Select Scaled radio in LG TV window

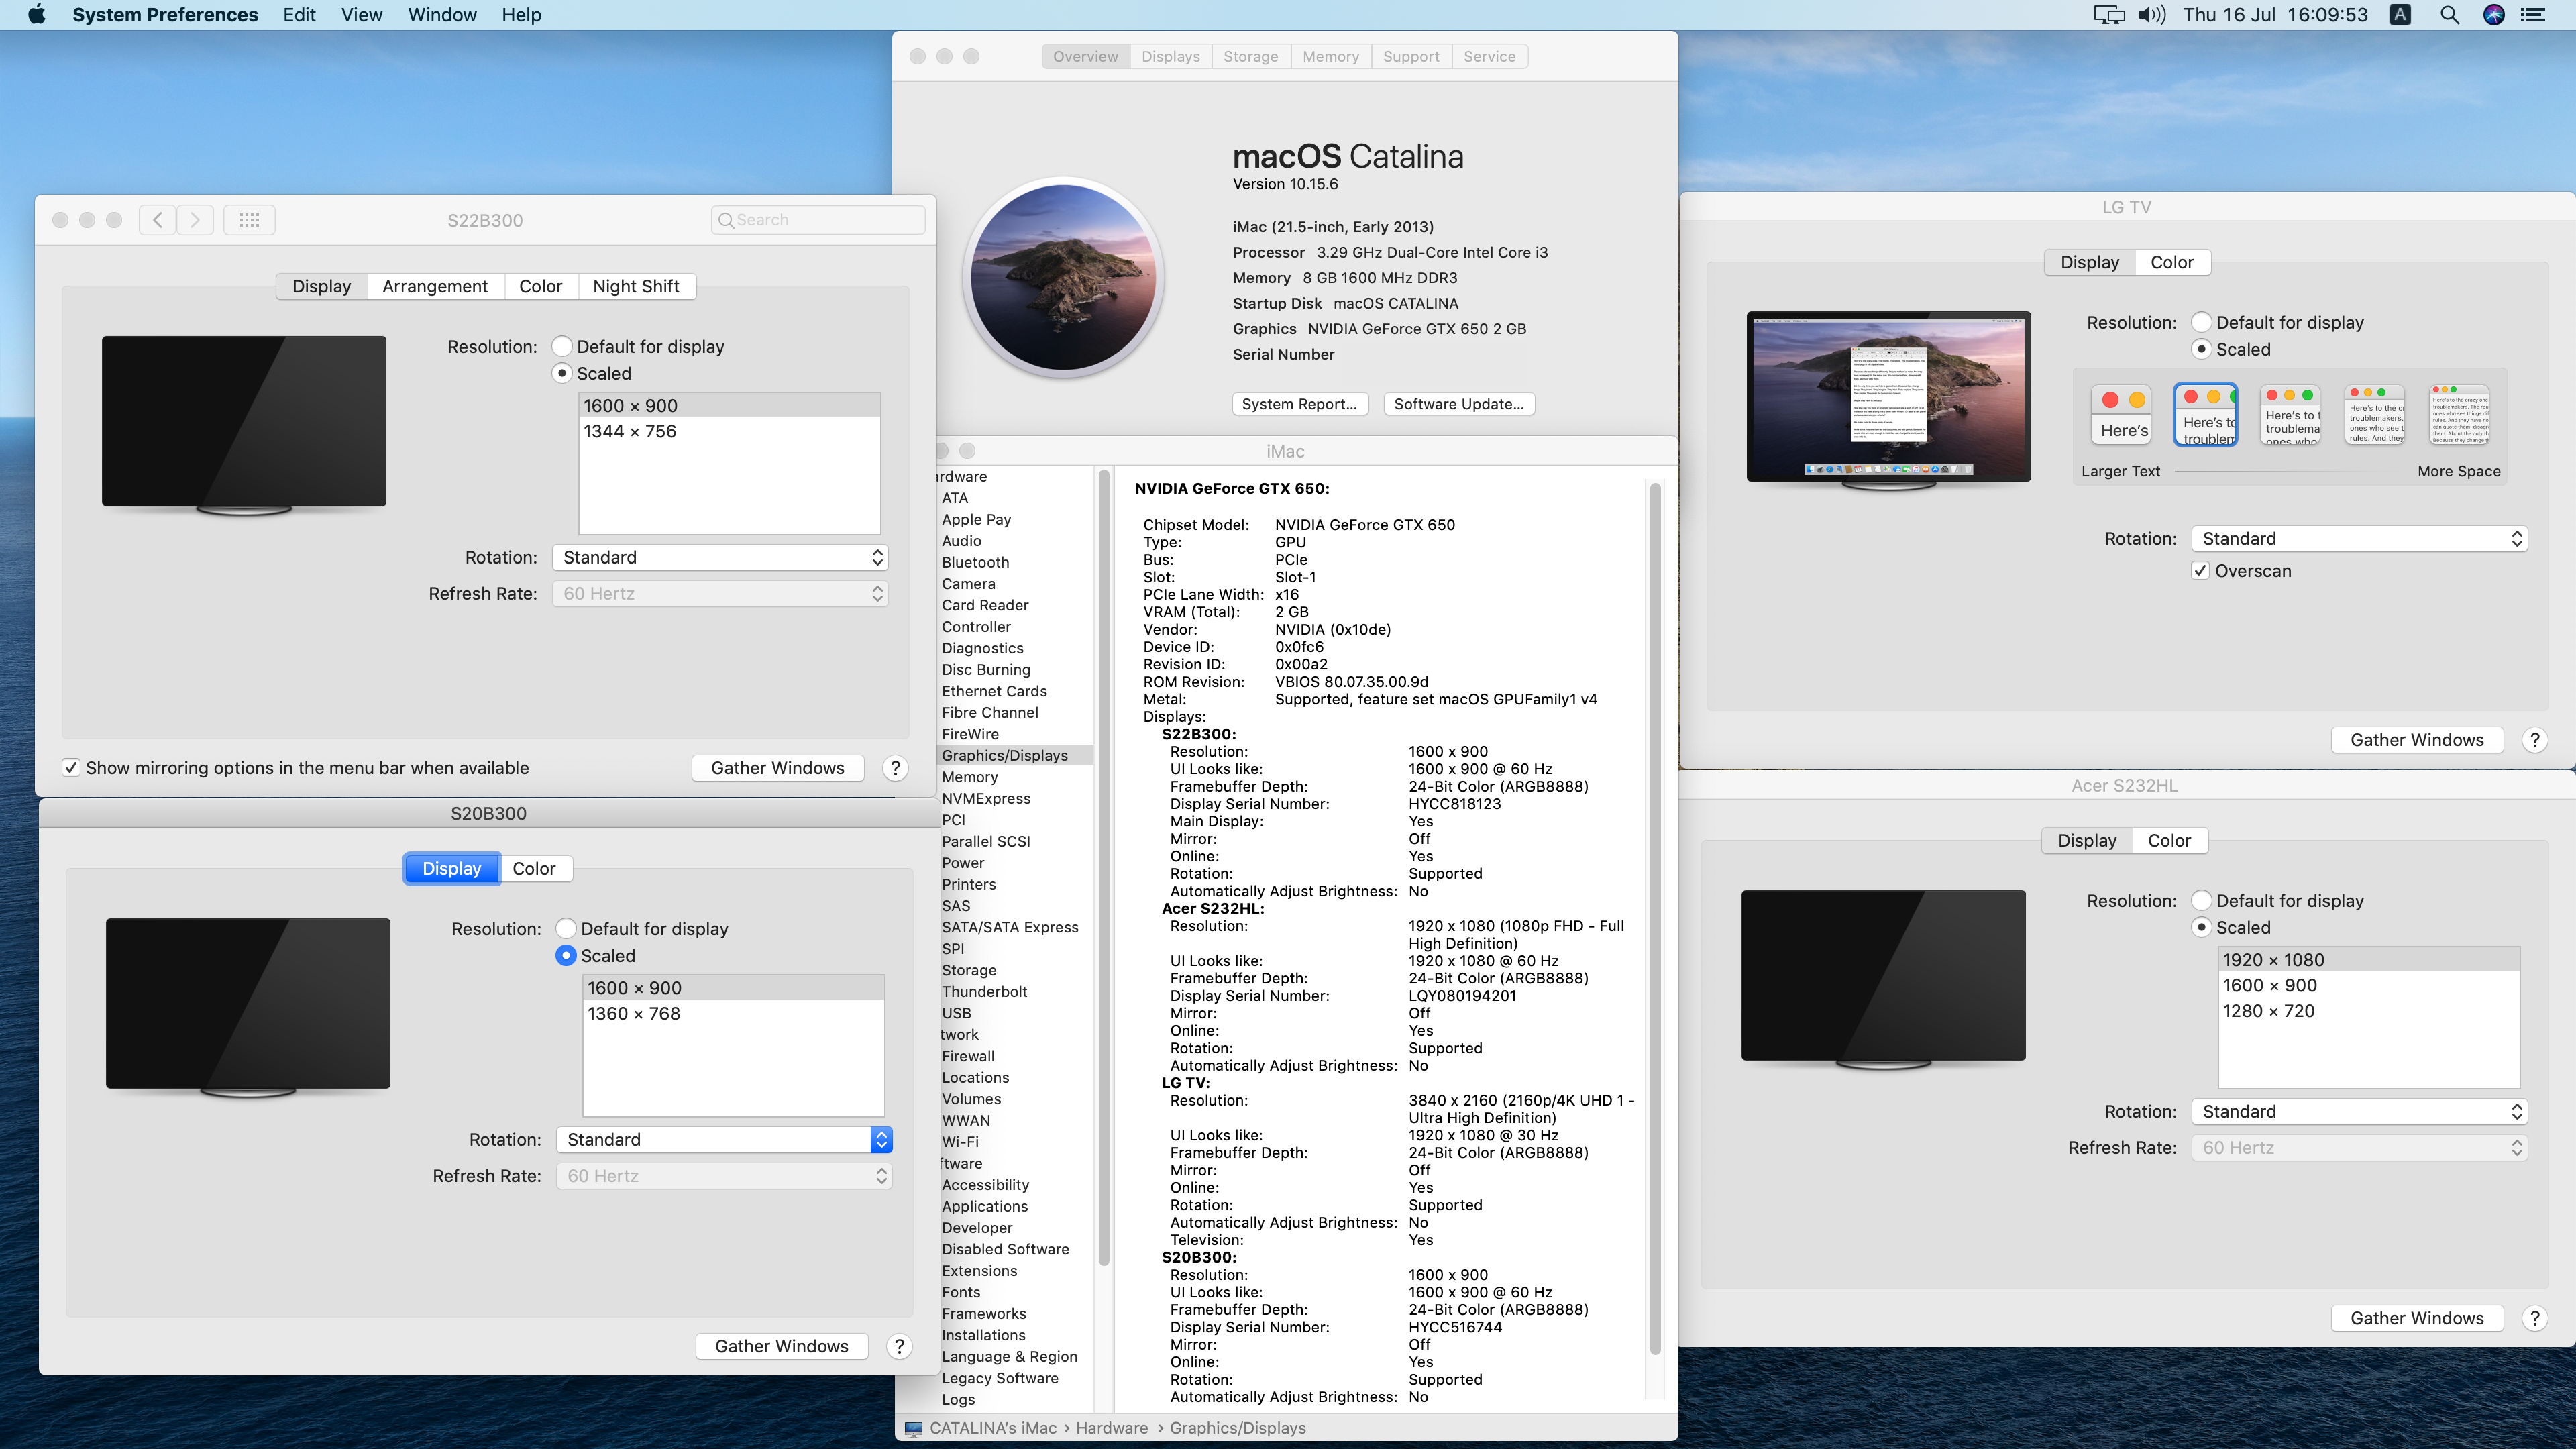2201,349
